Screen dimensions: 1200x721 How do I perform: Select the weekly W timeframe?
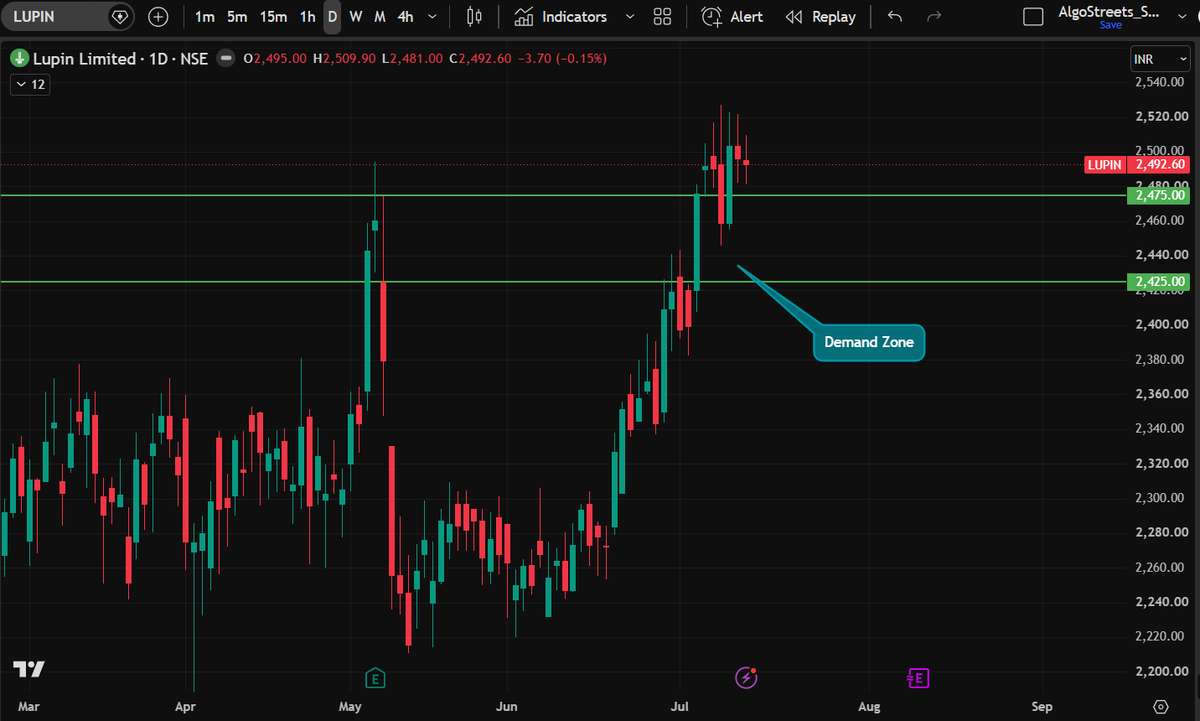pos(356,17)
